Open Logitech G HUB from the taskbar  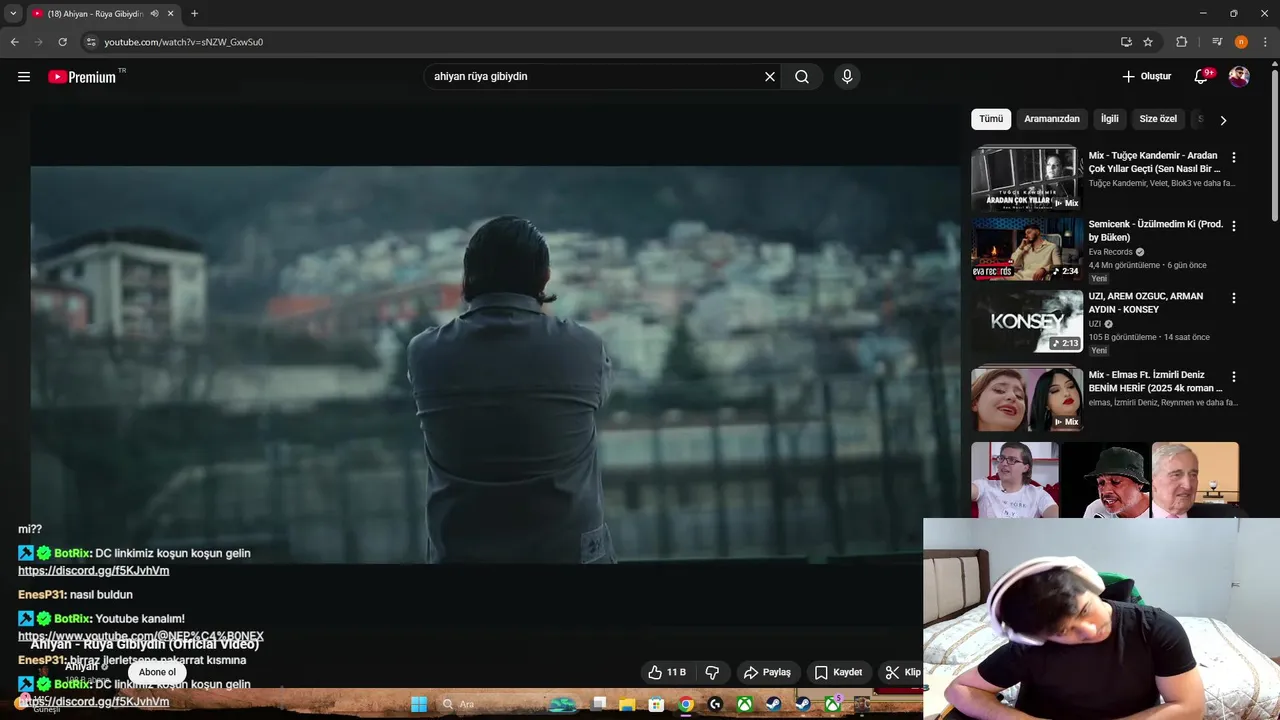tap(715, 704)
